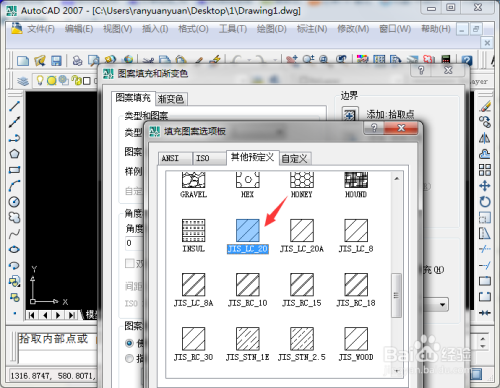Select the HOUND hatch pattern
Viewport: 500px width, 388px height.
[356, 186]
